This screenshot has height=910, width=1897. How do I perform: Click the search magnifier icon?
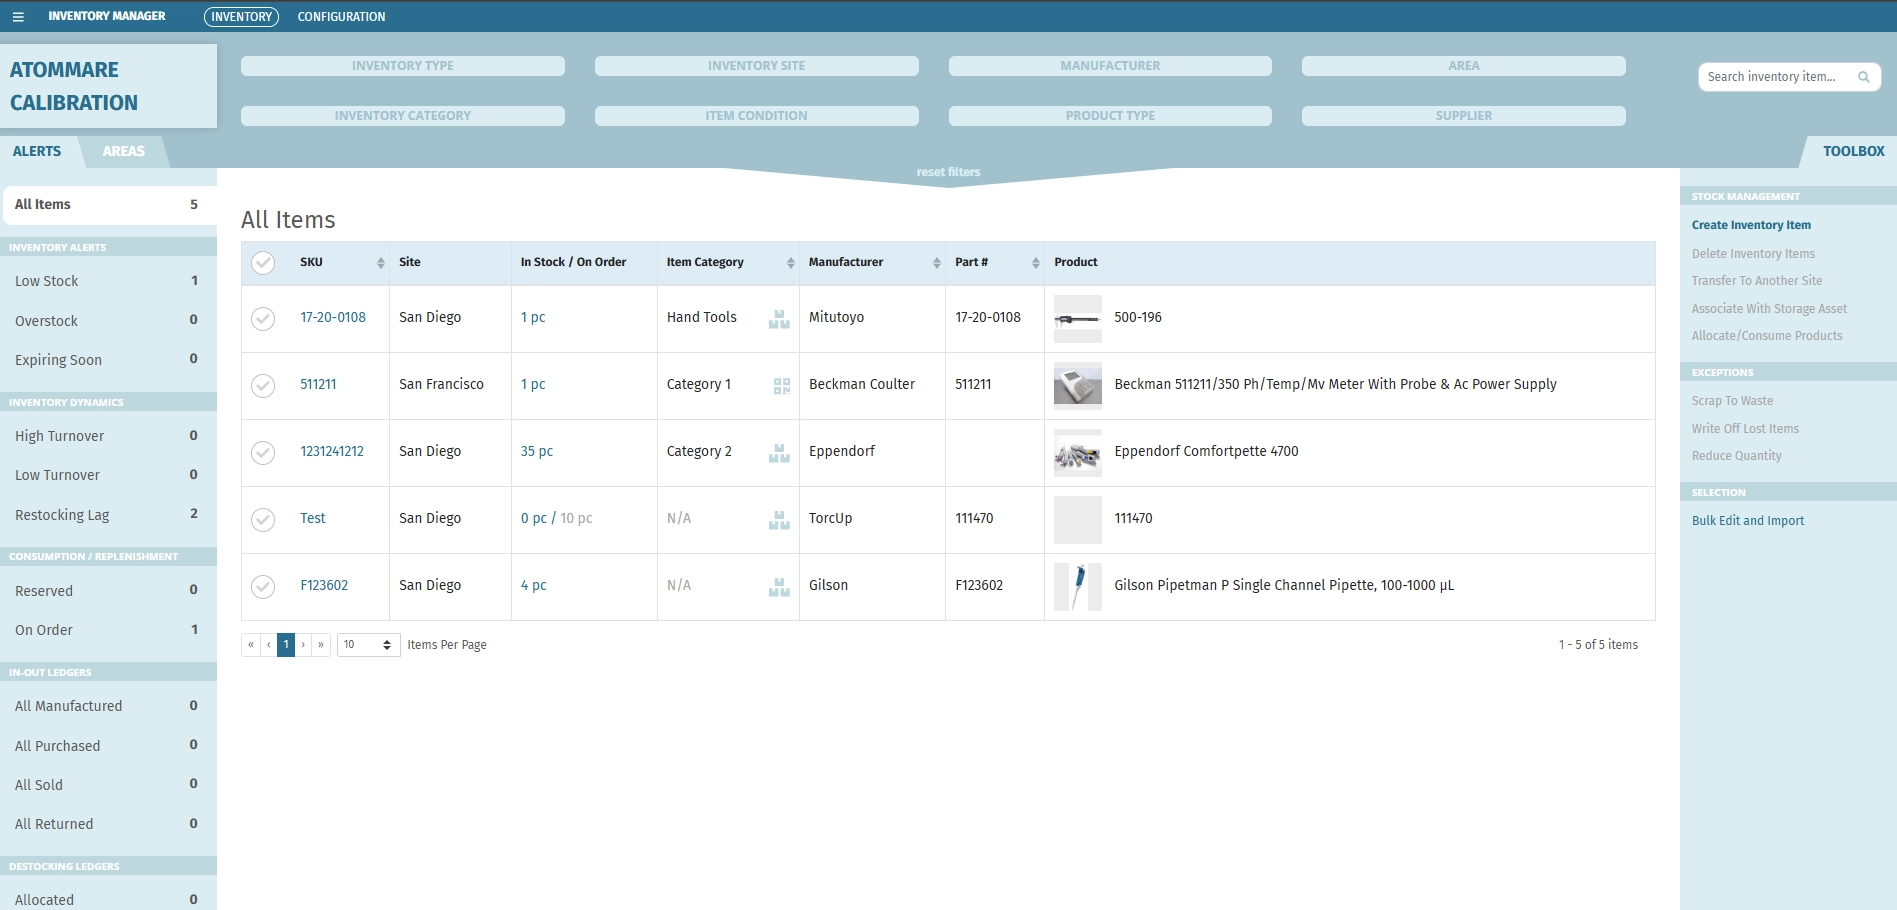[x=1863, y=77]
